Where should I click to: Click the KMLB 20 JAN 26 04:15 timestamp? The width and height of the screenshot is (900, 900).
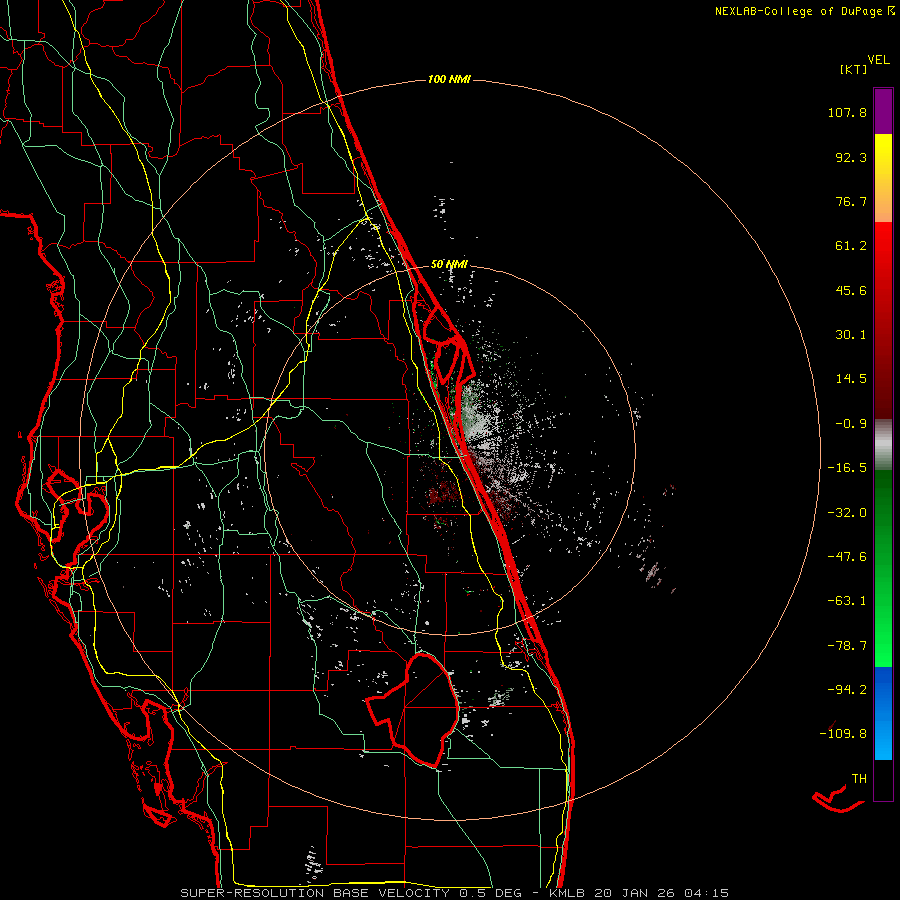coord(639,893)
